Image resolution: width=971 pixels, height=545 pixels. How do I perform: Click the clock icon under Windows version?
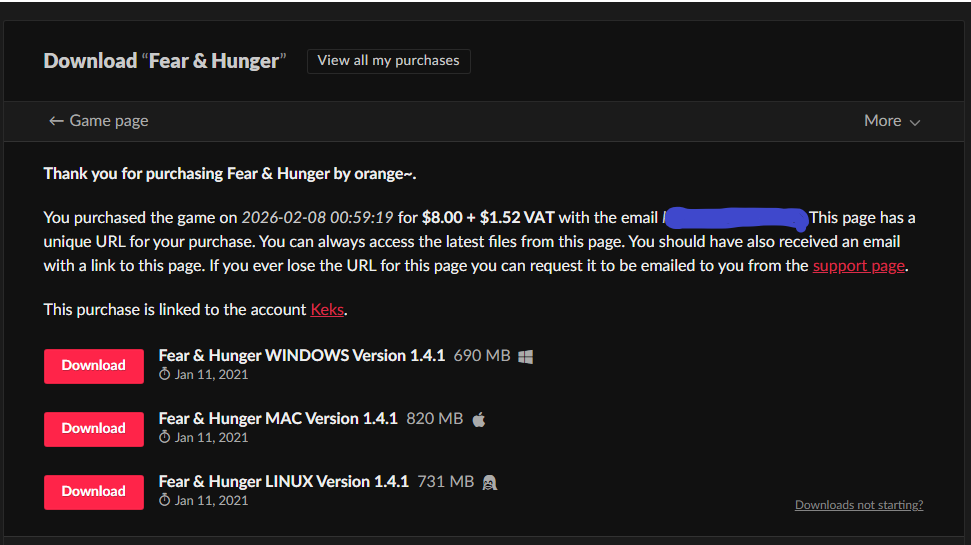164,373
